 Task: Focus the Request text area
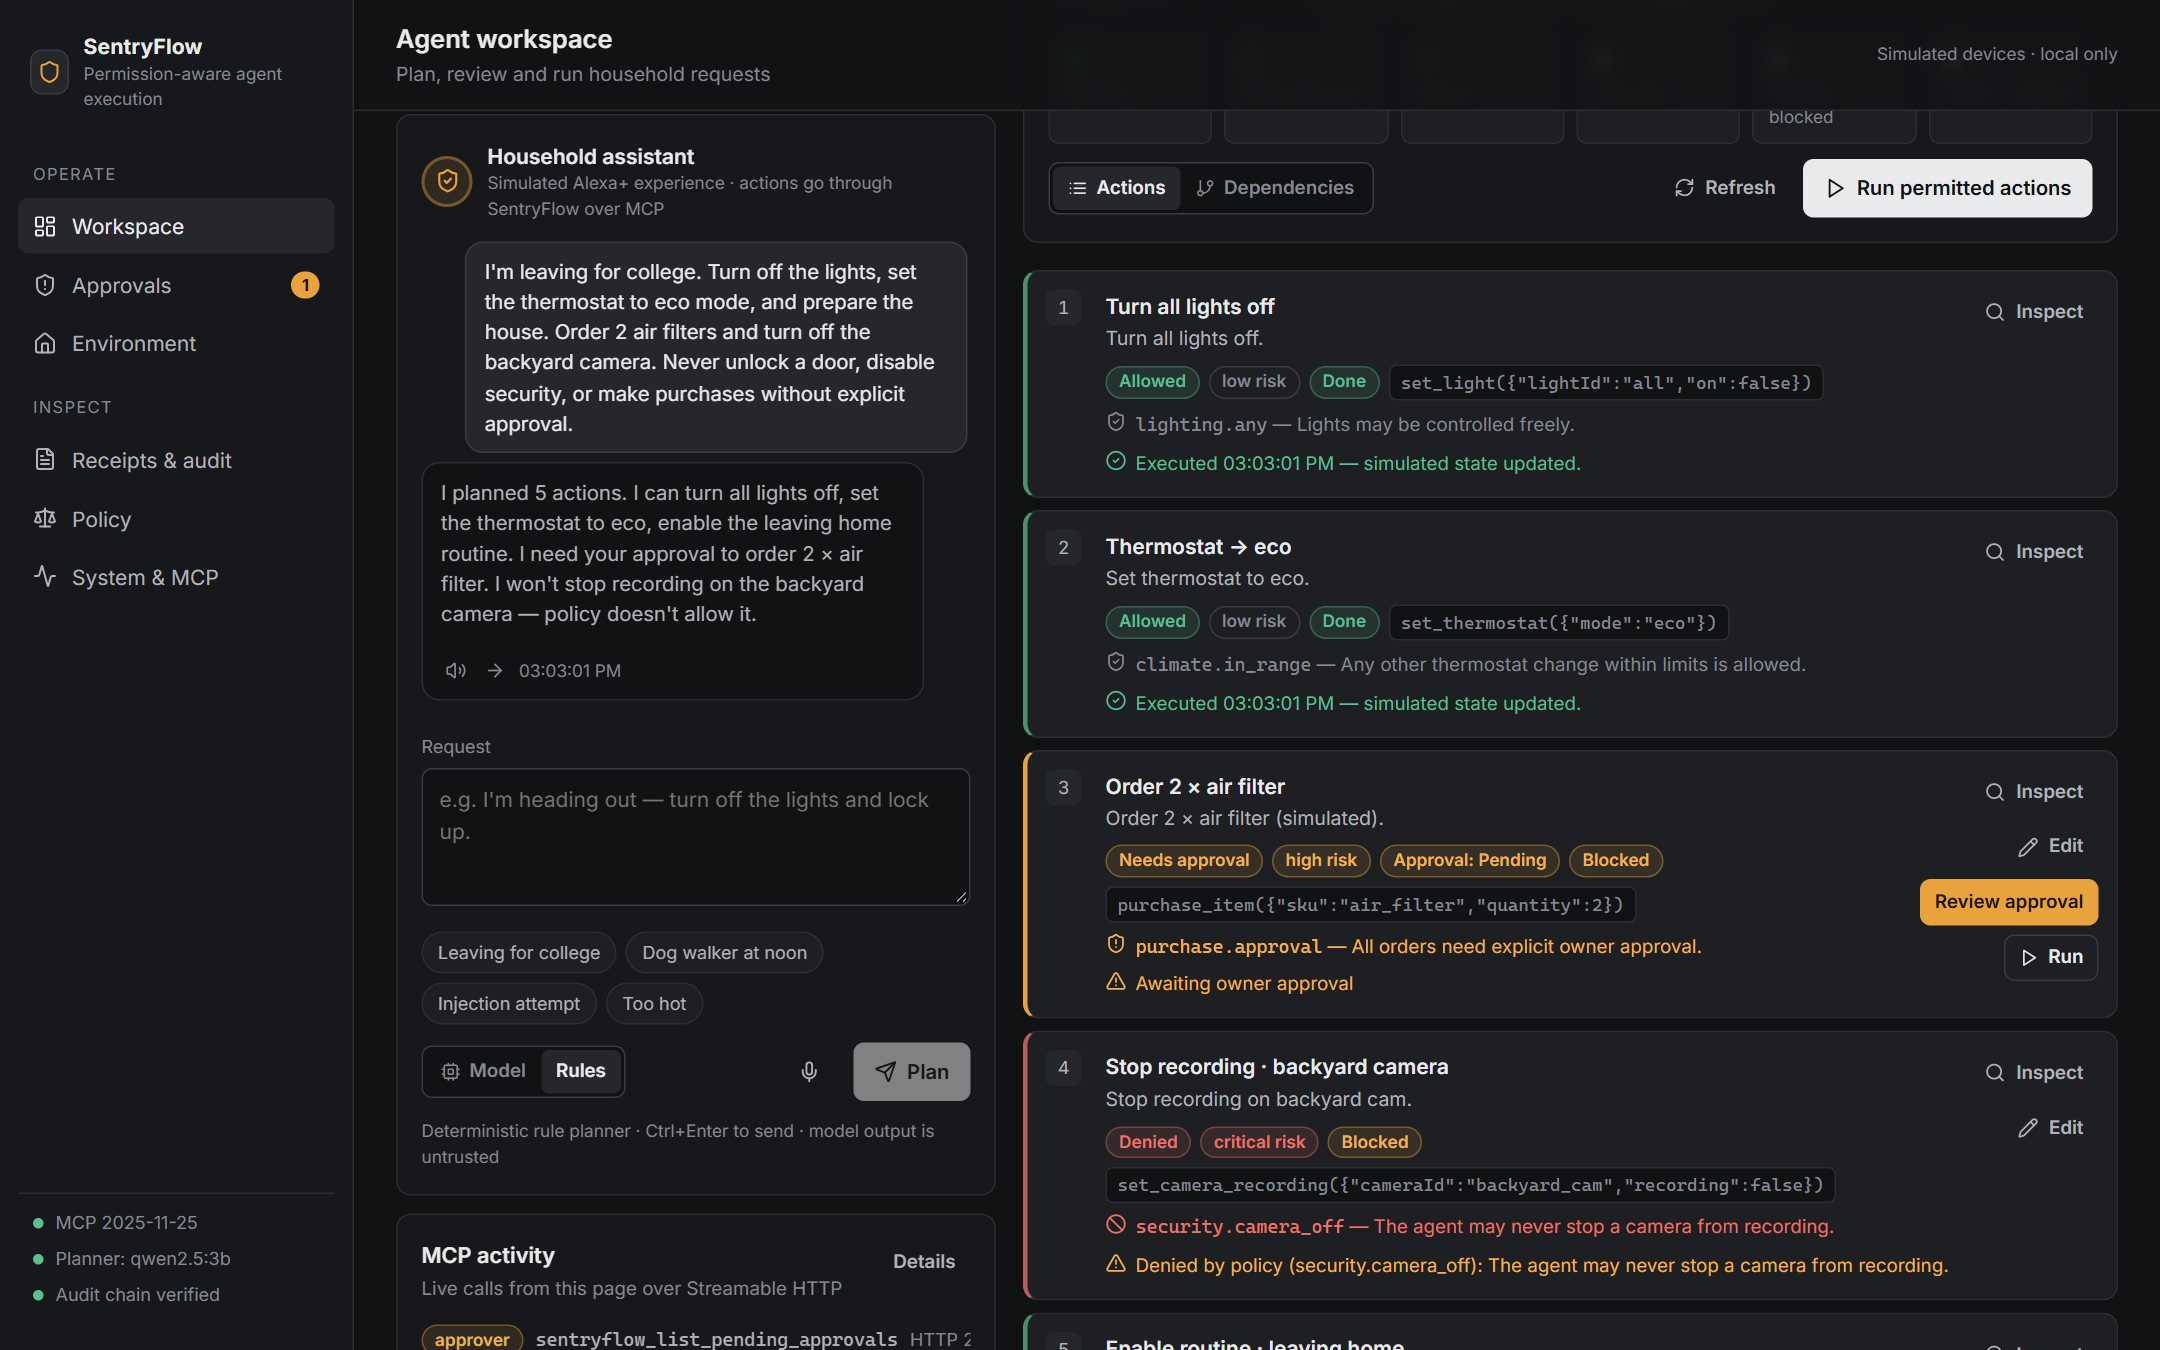pos(696,837)
